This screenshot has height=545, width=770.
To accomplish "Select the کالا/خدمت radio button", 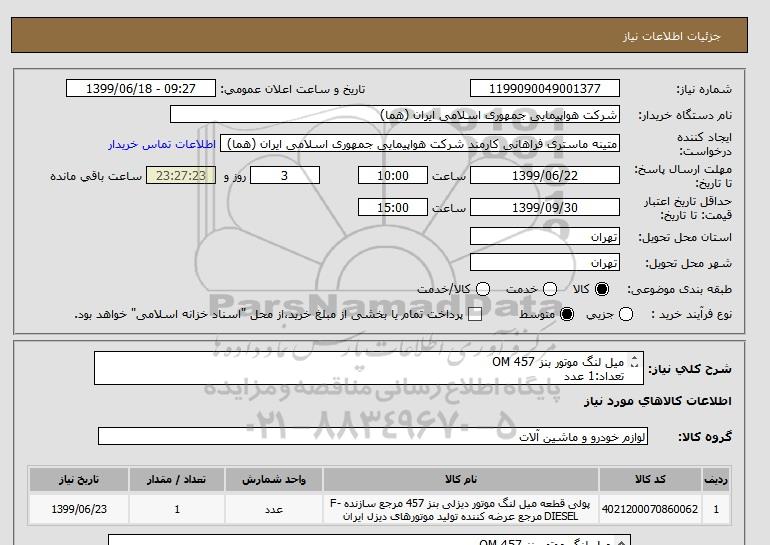I will point(483,289).
